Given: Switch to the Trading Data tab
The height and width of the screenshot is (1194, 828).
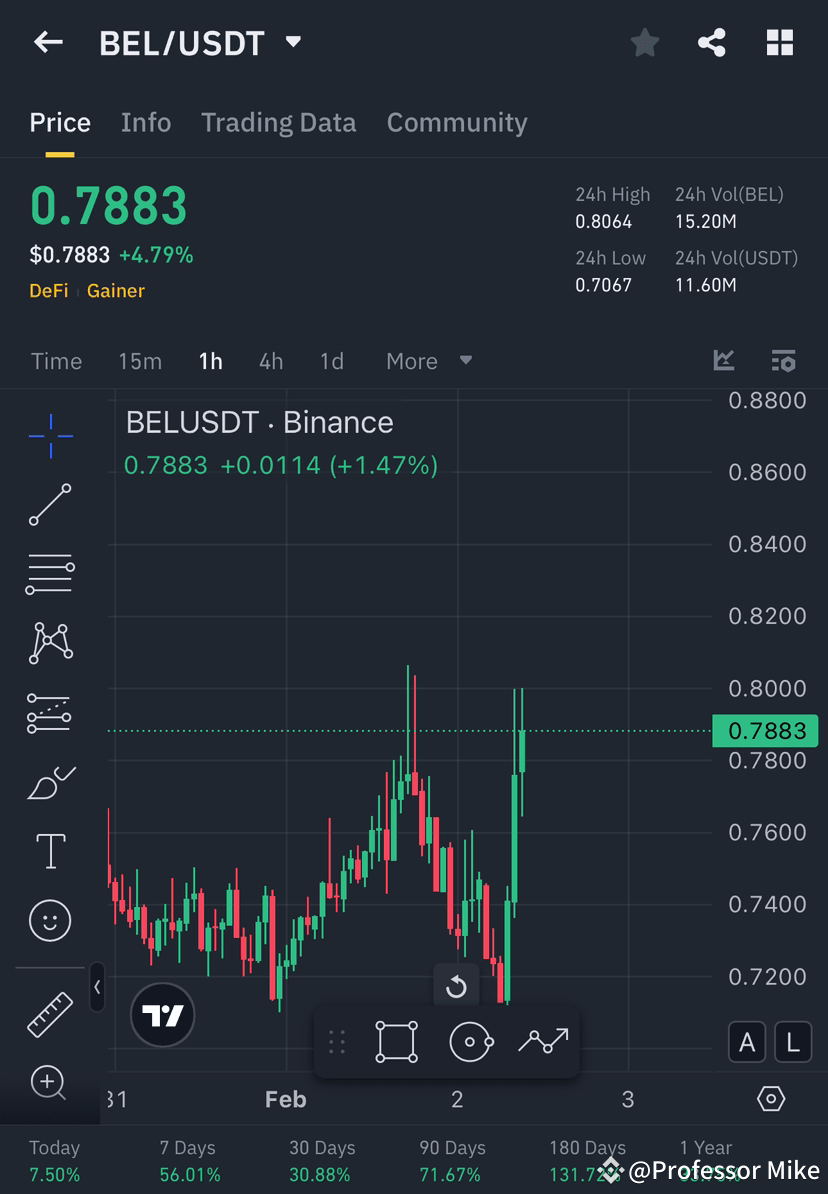Looking at the screenshot, I should pyautogui.click(x=279, y=122).
